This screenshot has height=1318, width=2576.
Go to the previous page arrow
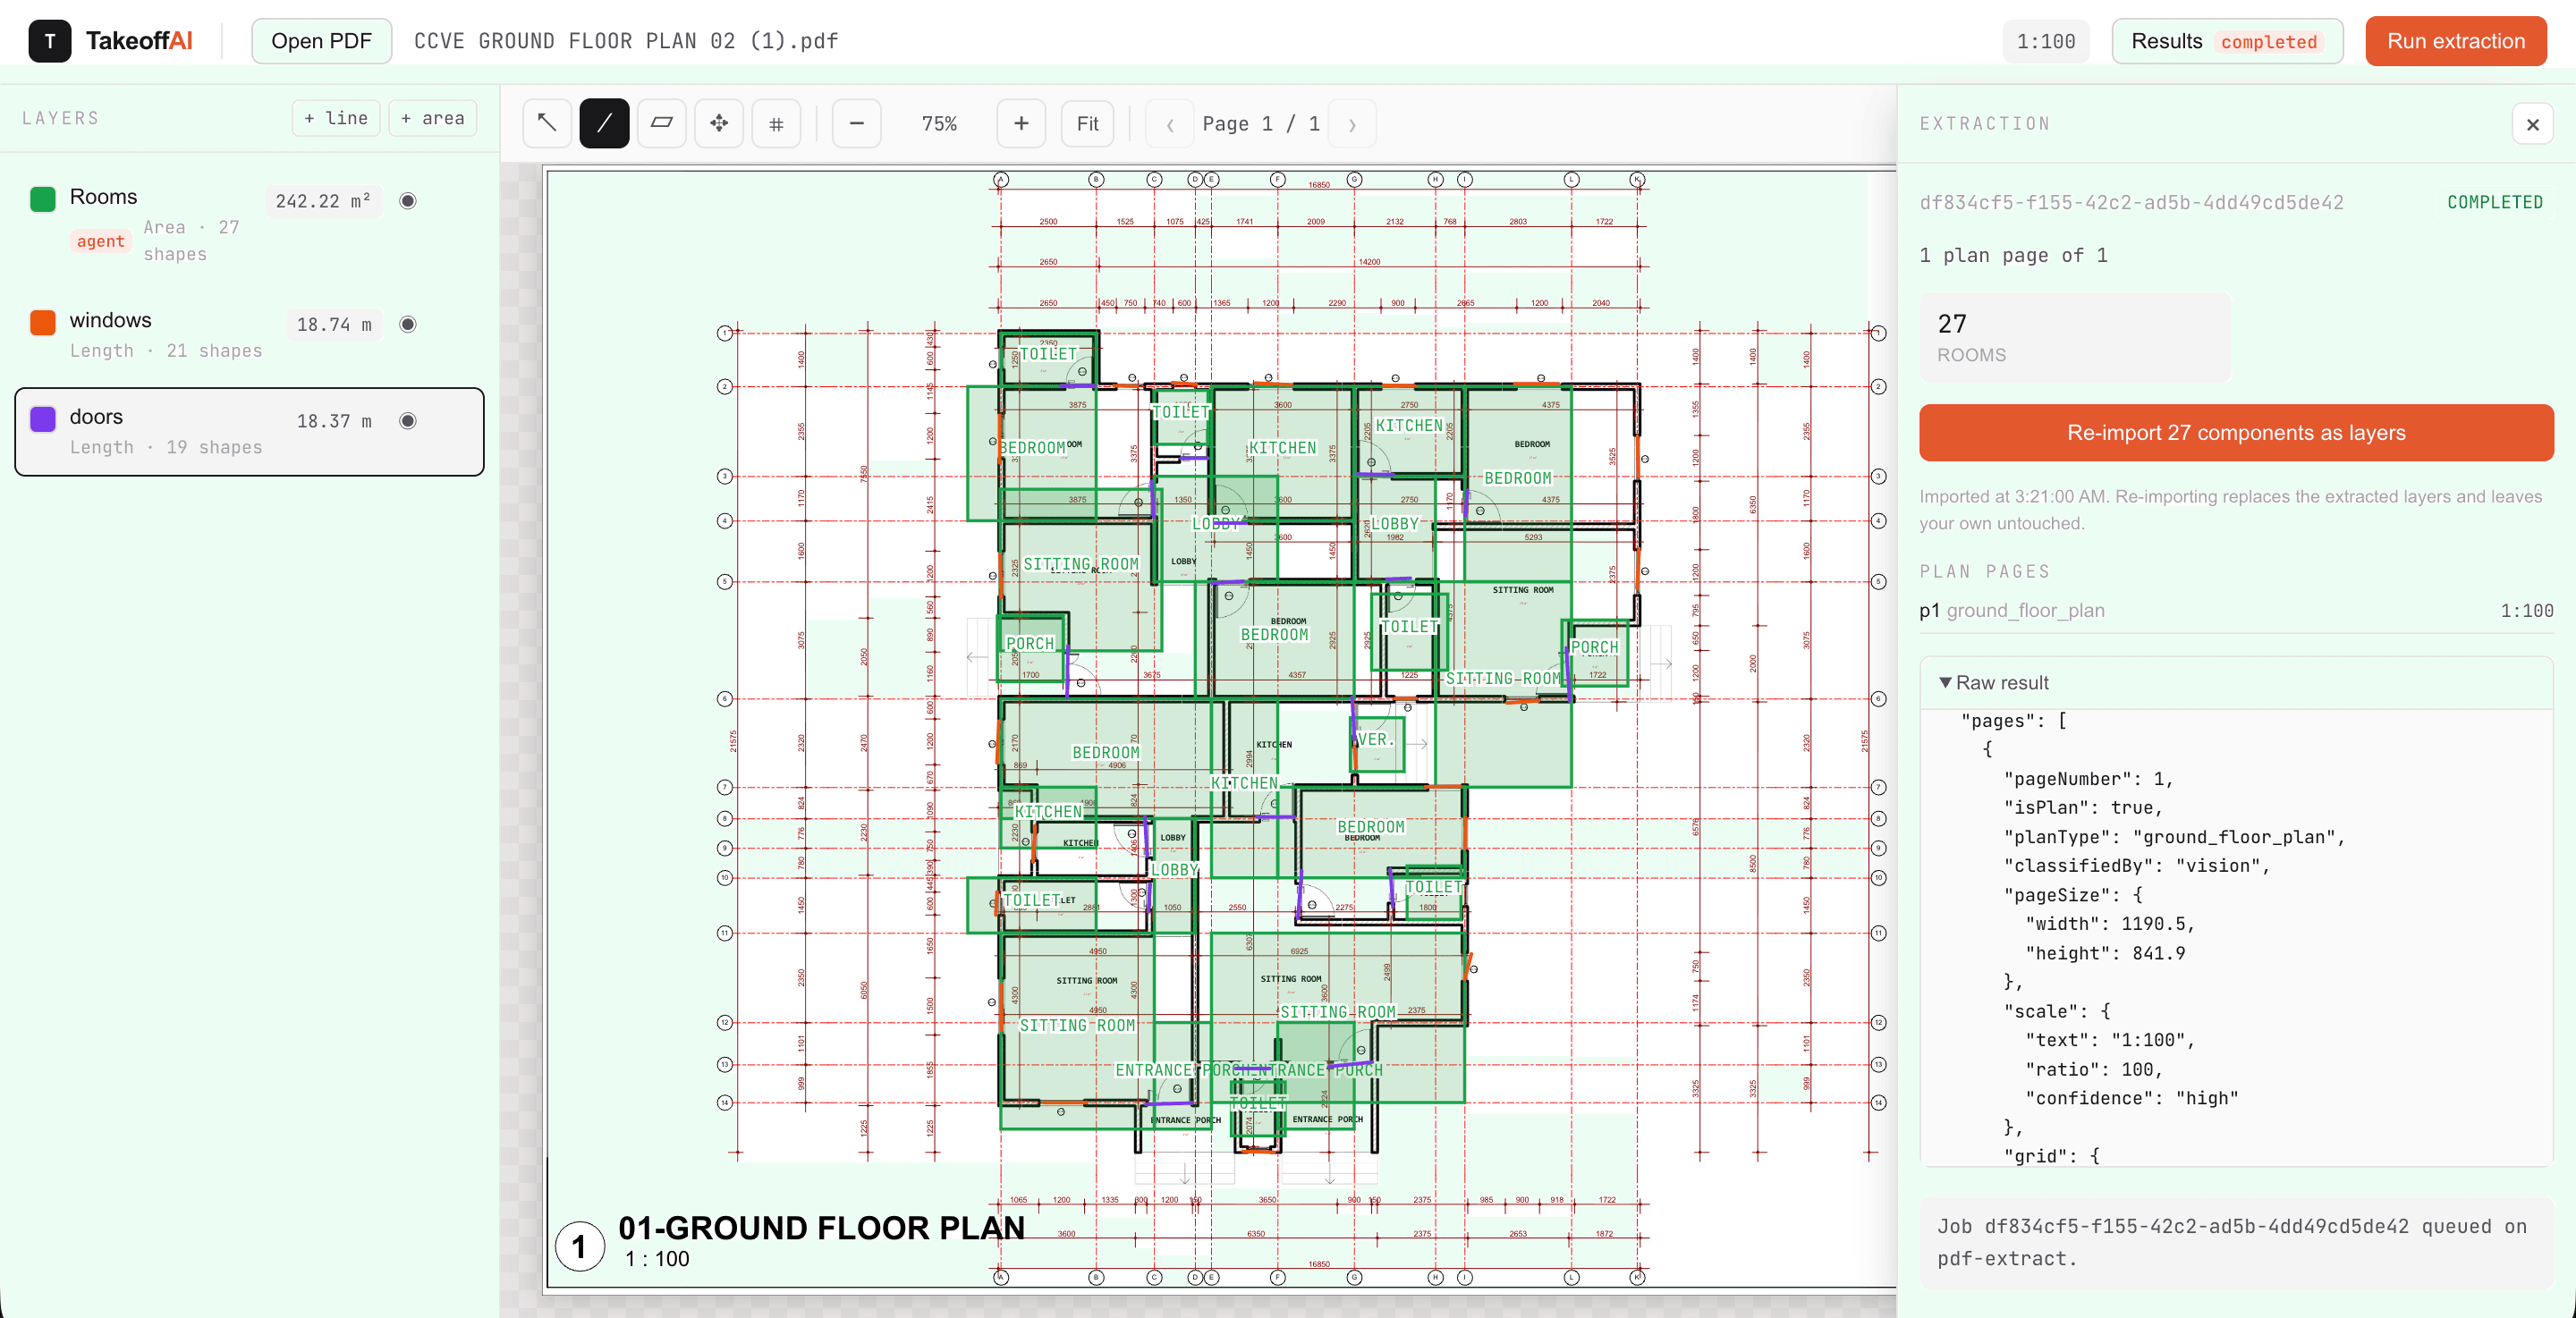[1169, 124]
